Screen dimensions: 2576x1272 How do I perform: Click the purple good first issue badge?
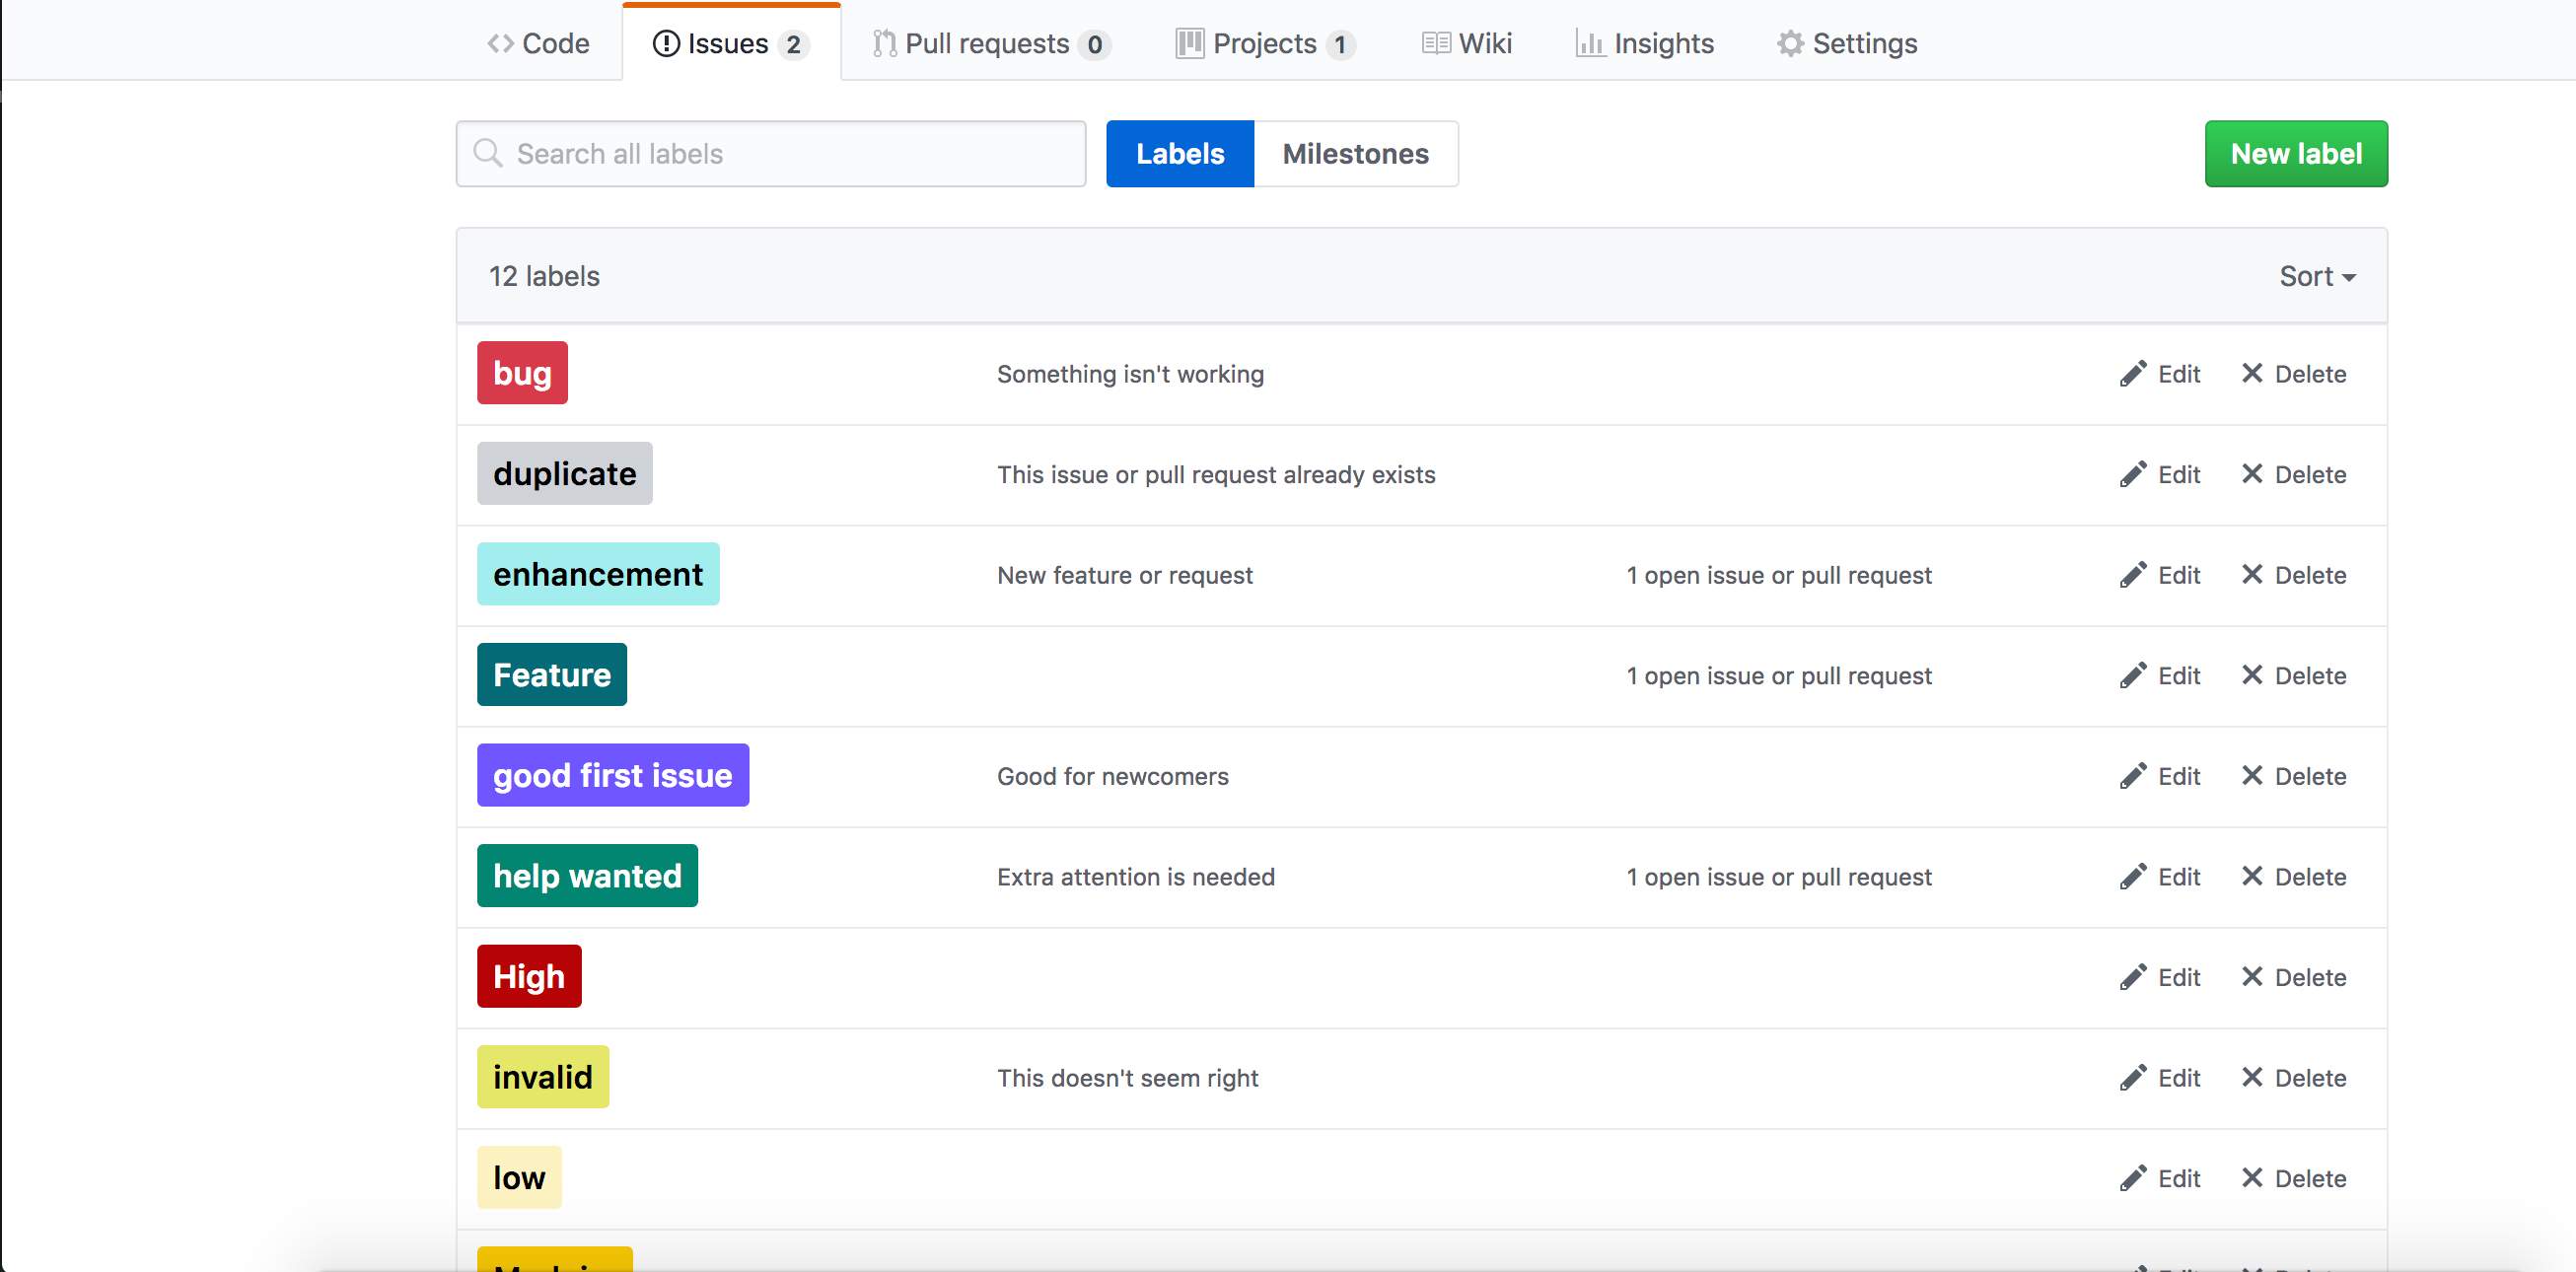click(612, 775)
